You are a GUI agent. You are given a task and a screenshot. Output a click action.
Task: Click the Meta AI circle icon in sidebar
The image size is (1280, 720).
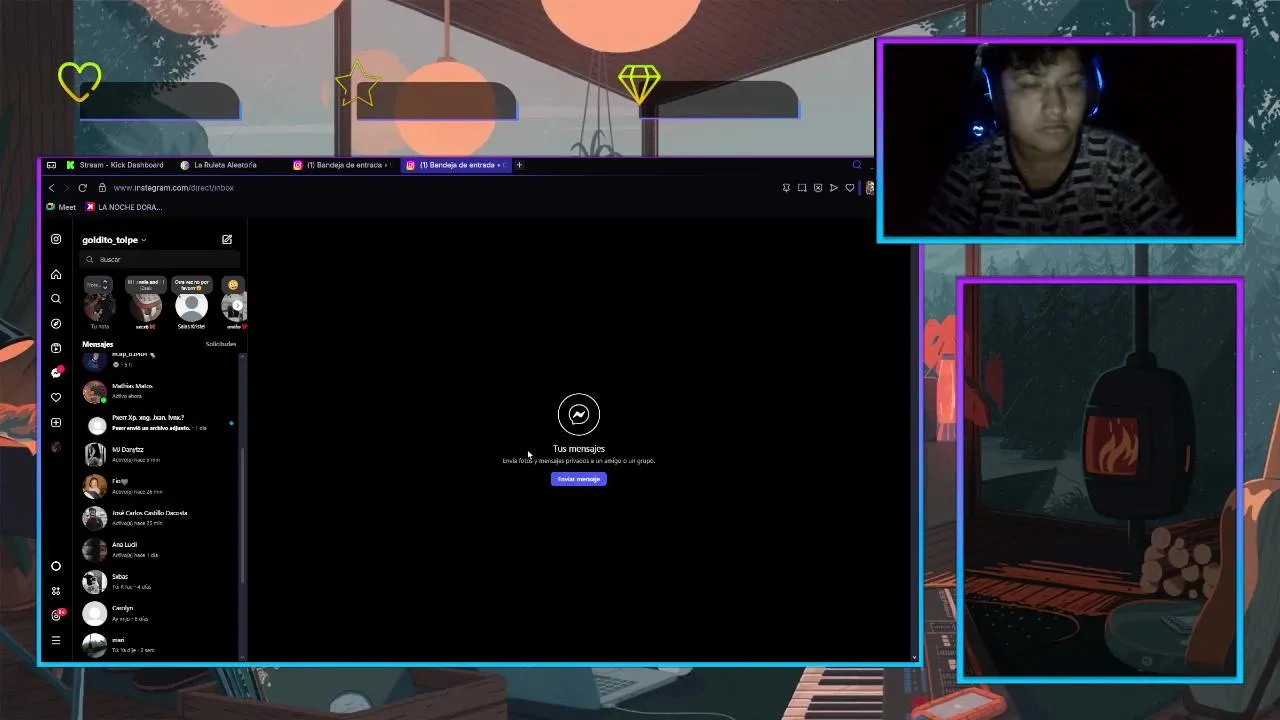tap(56, 566)
